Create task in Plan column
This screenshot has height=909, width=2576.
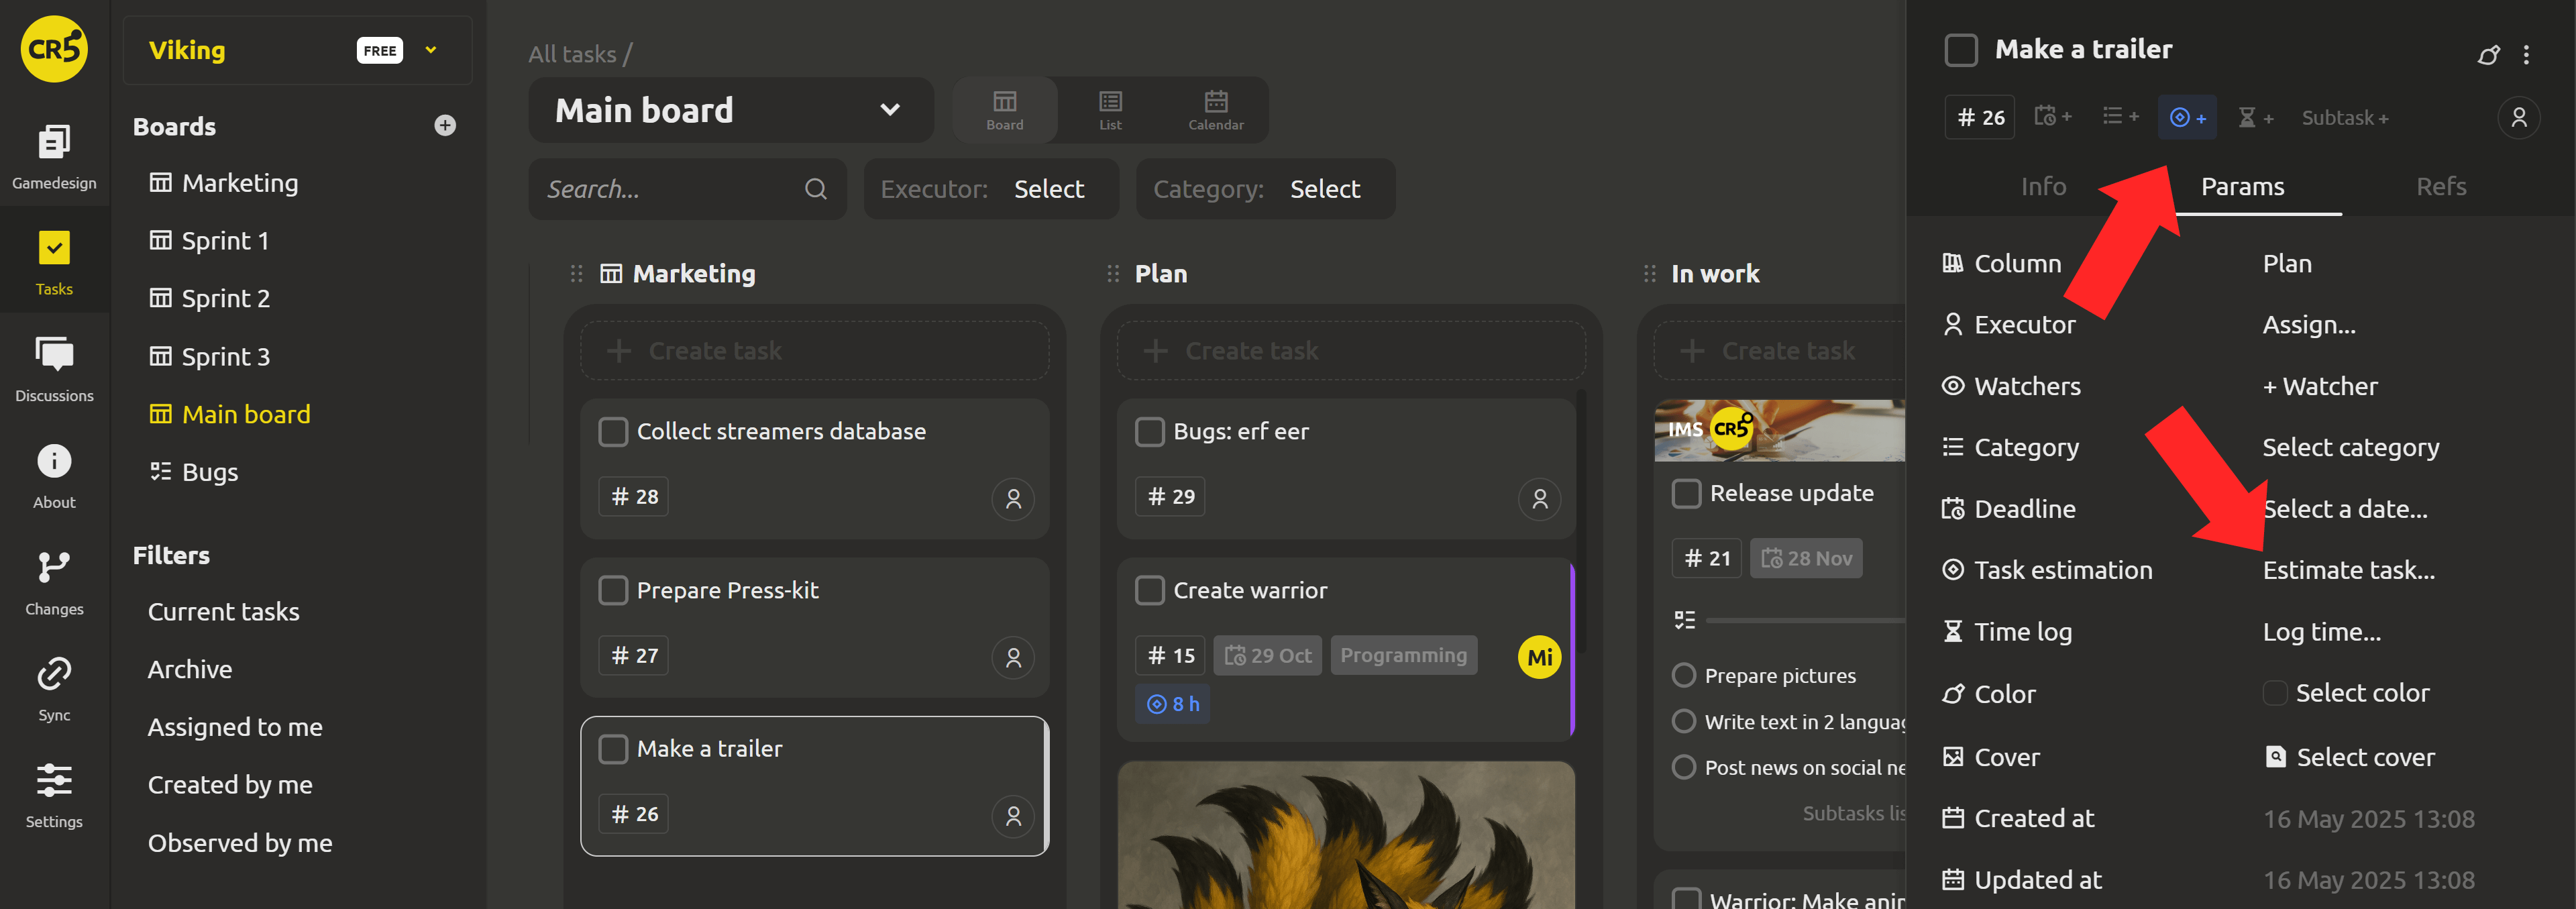pos(1351,351)
